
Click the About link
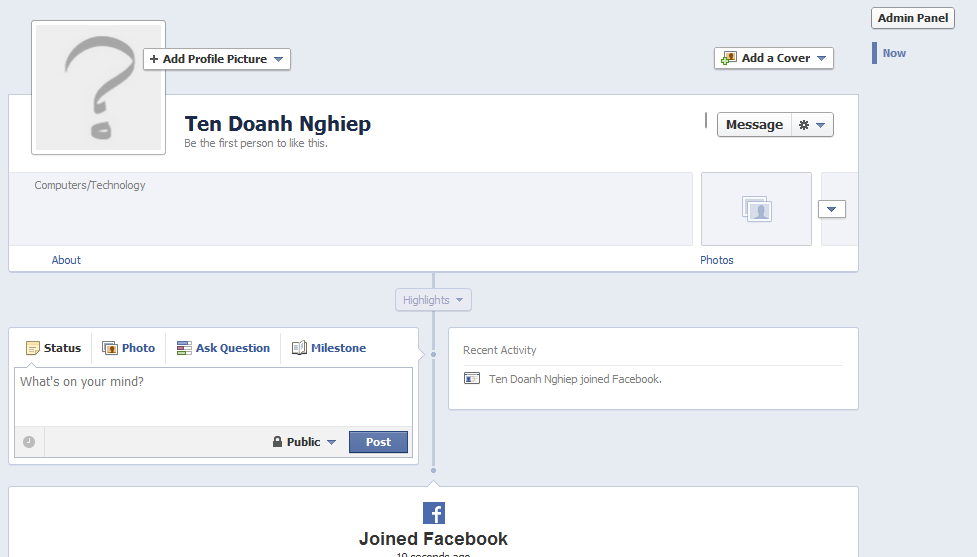(66, 260)
